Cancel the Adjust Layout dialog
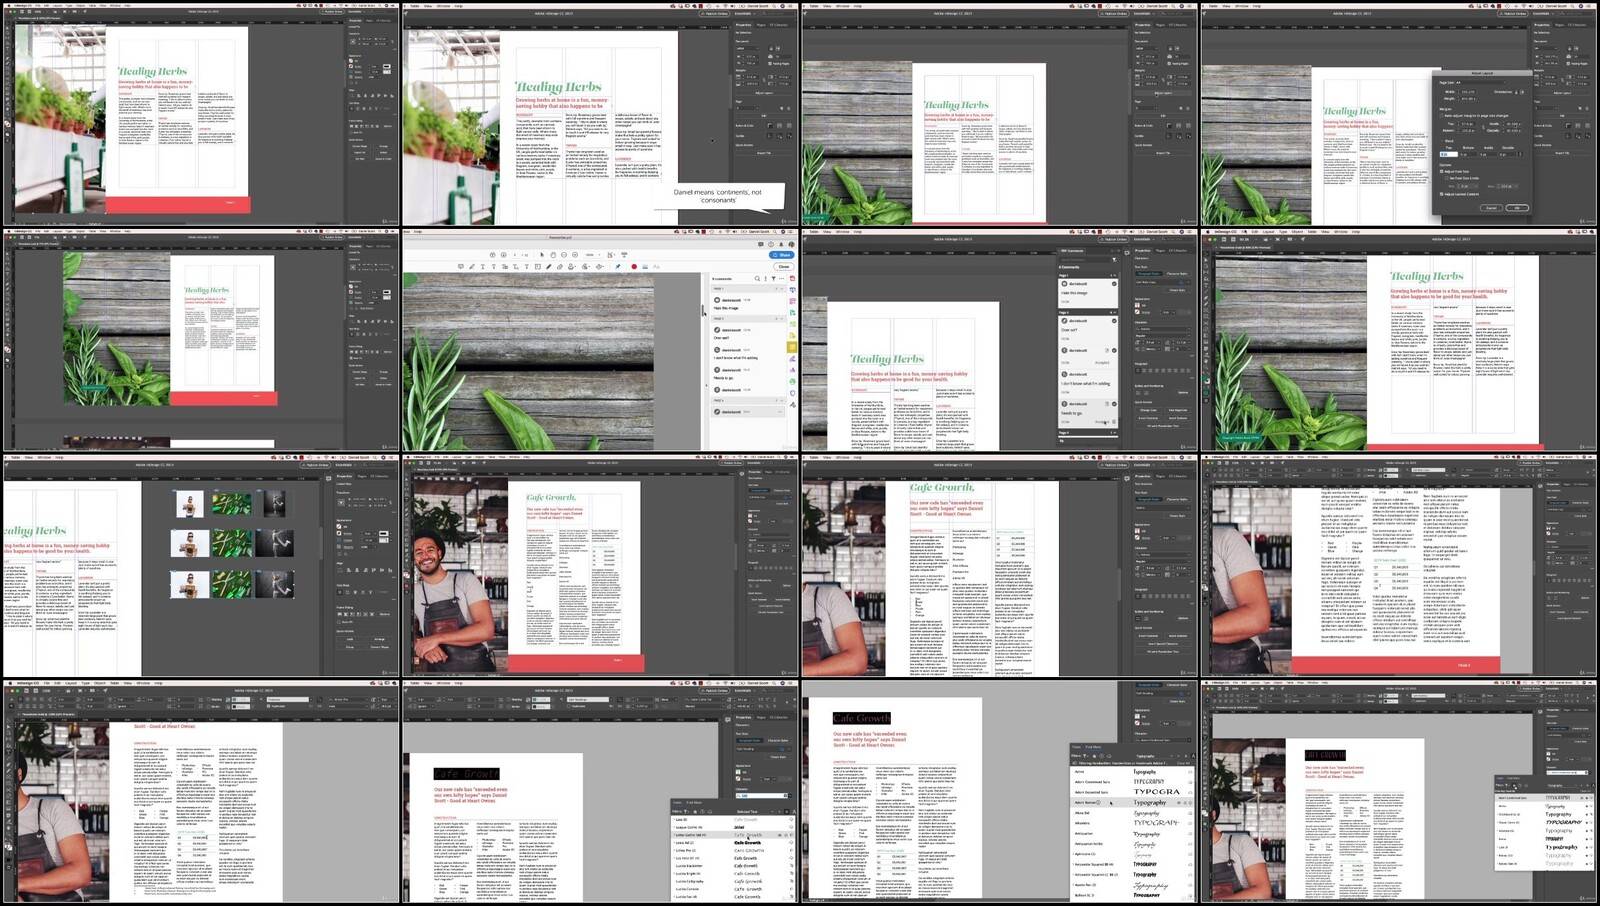1600x906 pixels. 1492,208
